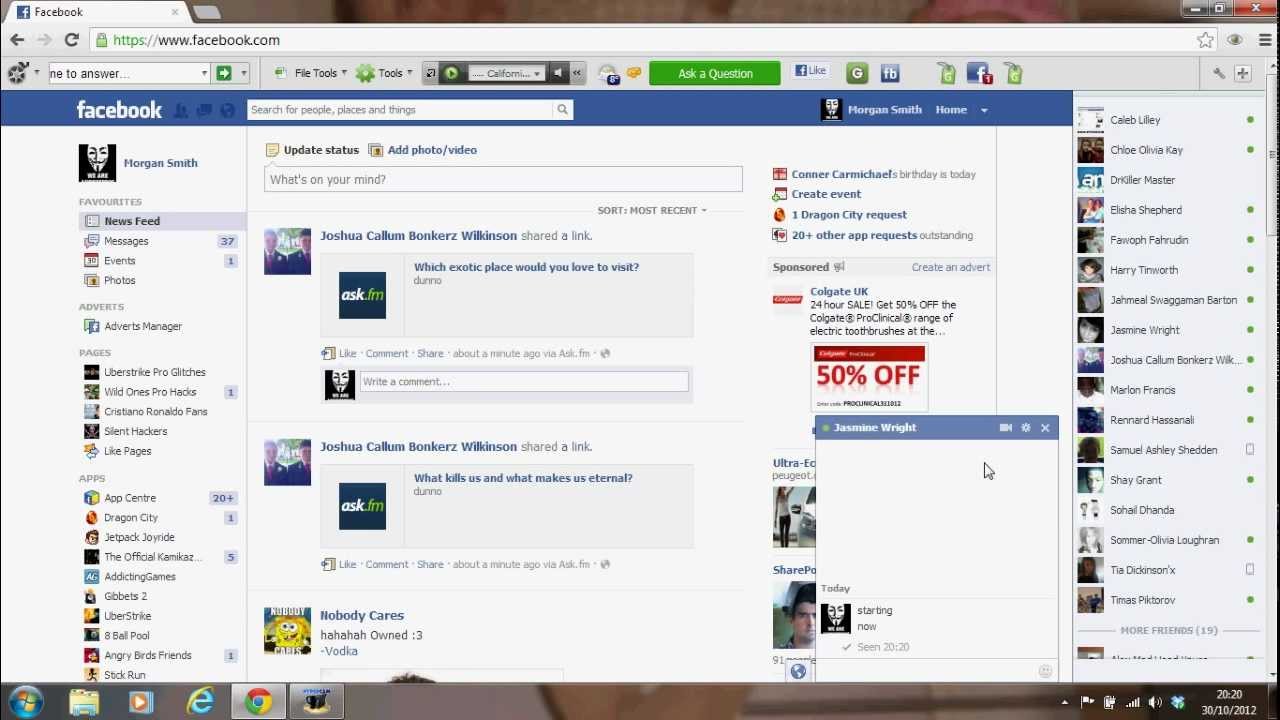Focus the Search for people, places field
This screenshot has width=1280, height=720.
pos(400,110)
